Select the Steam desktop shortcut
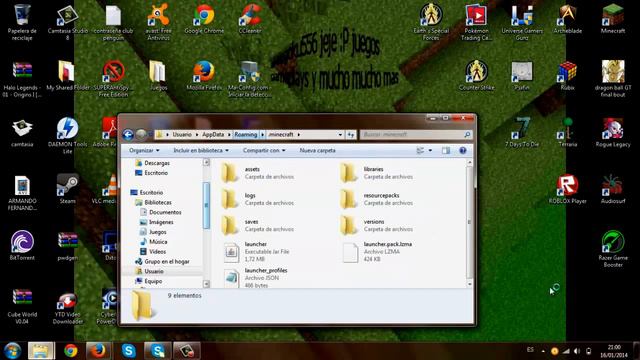The width and height of the screenshot is (640, 360). pos(67,189)
